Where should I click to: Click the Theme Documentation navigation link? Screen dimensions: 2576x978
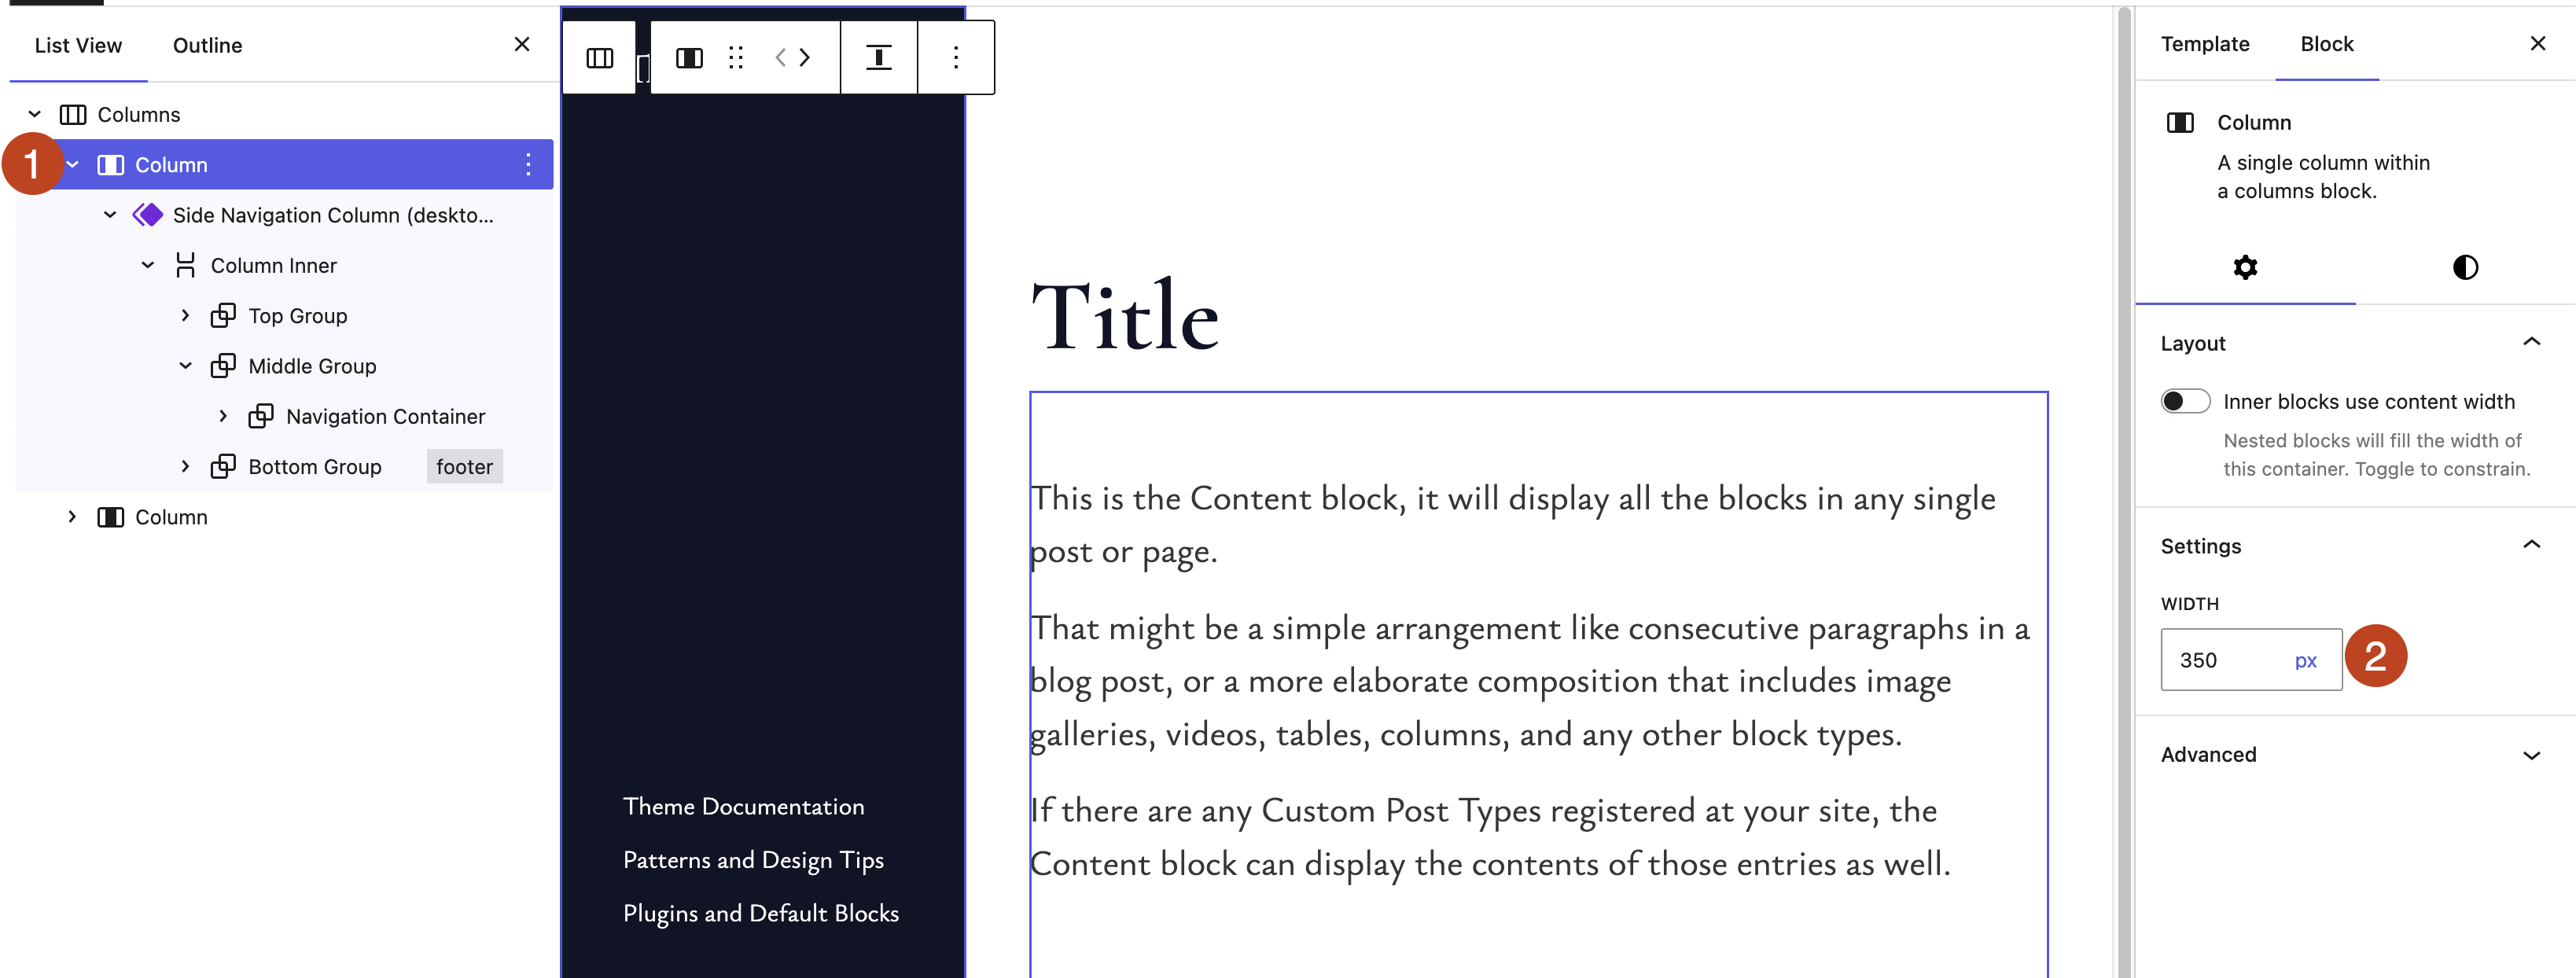pos(743,807)
